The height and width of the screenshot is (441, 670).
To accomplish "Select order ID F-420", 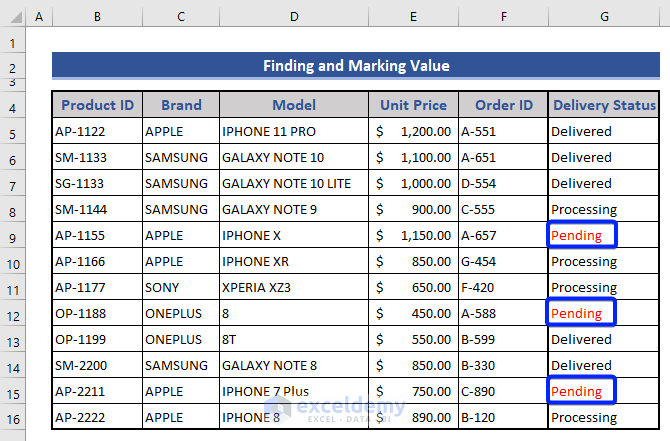I will [x=504, y=287].
